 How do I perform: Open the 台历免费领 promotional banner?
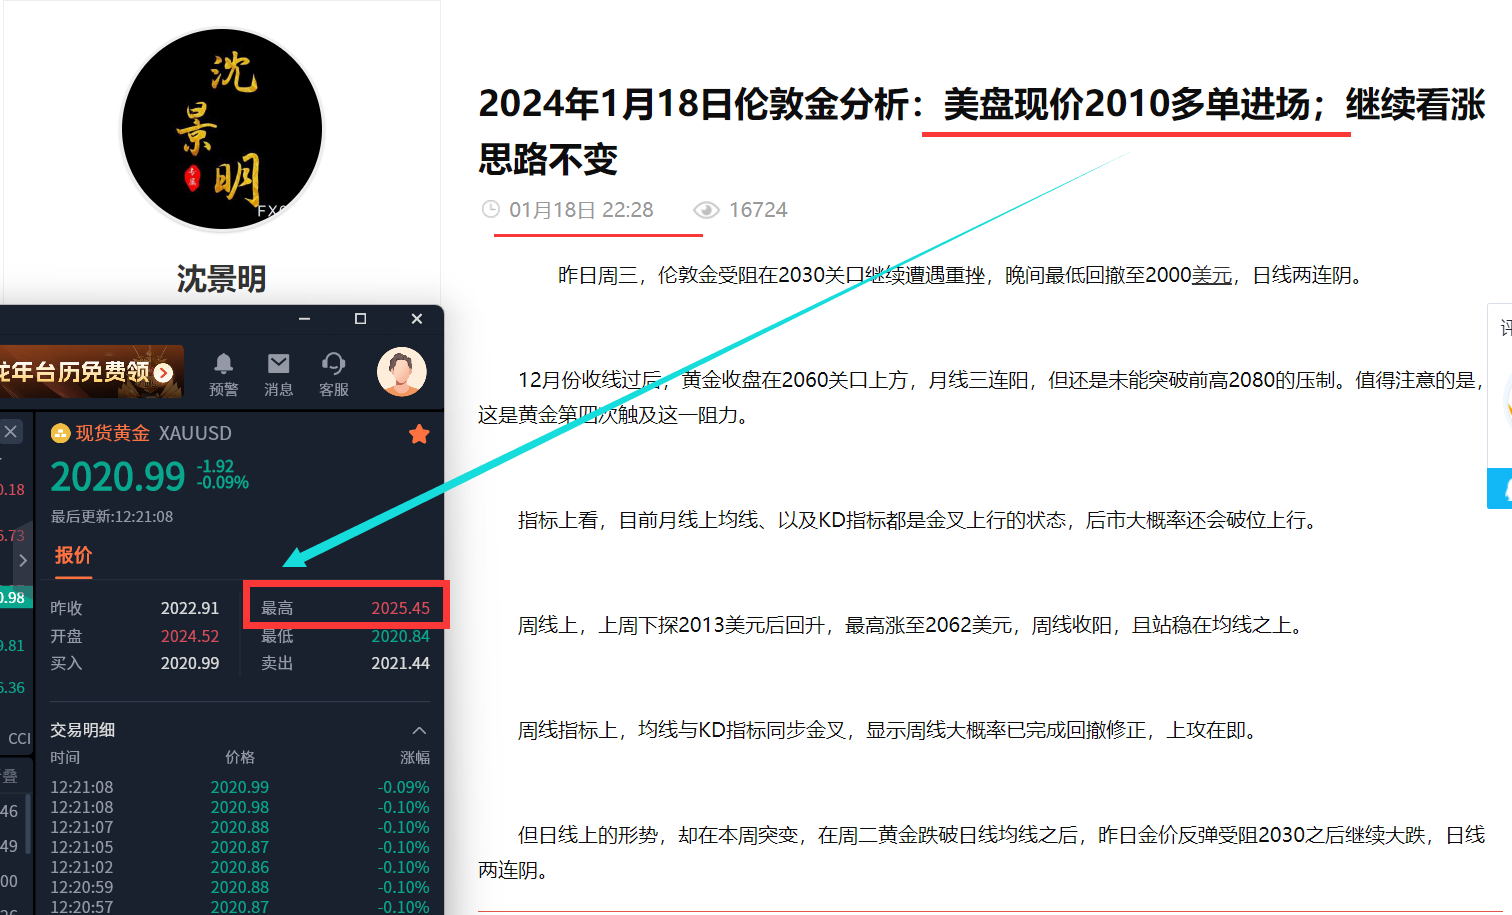pyautogui.click(x=92, y=372)
